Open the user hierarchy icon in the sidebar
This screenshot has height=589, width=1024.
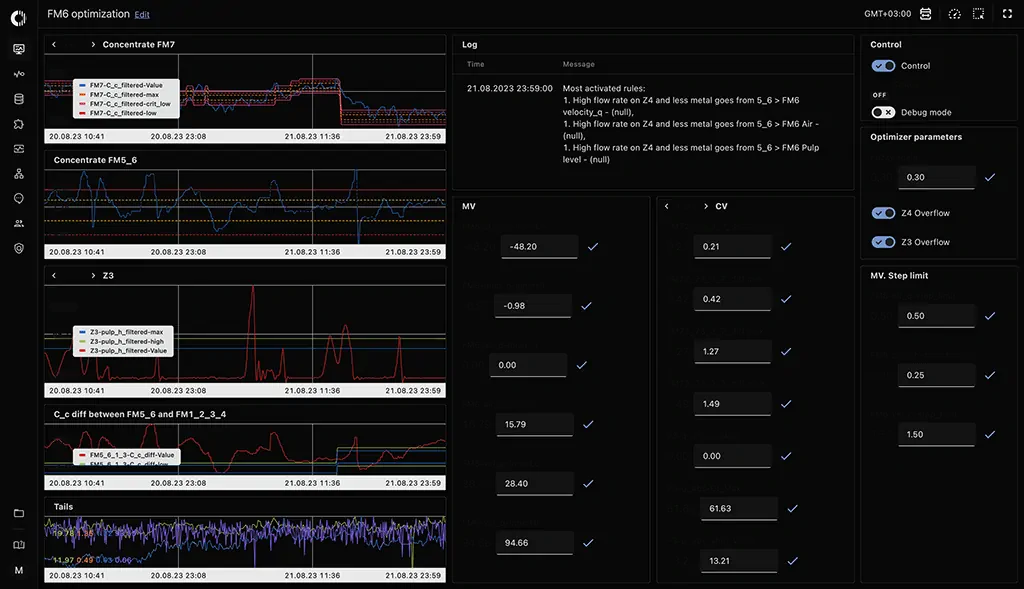pyautogui.click(x=17, y=173)
